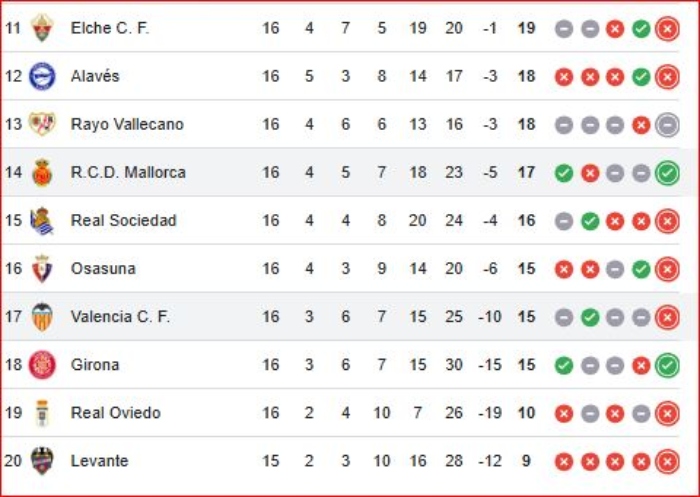The height and width of the screenshot is (497, 700).
Task: Click the Real Oviedo club crest
Action: tap(42, 412)
